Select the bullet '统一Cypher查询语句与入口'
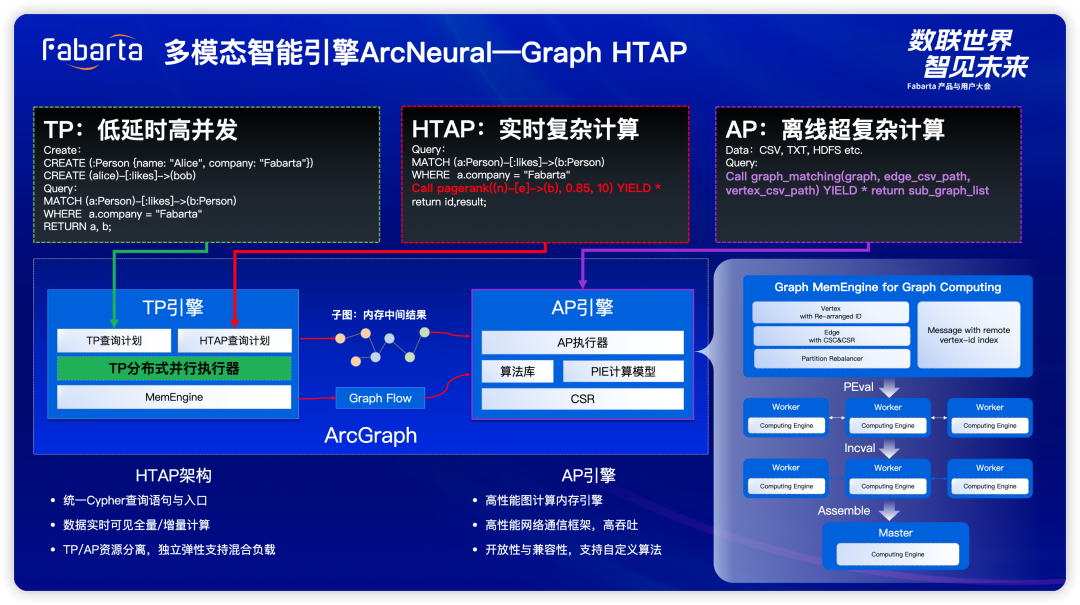Viewport: 1080px width, 605px height. coord(135,500)
